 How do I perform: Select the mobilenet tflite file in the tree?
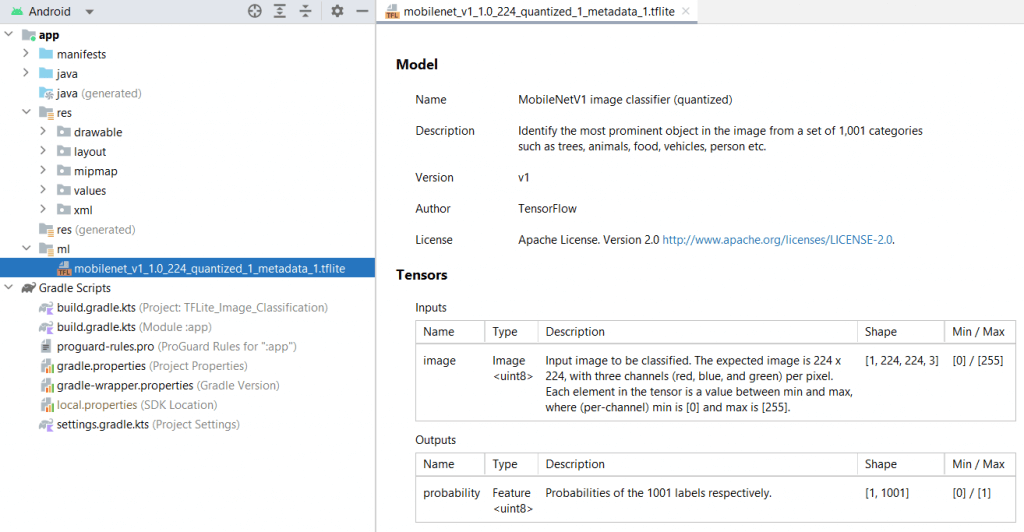210,268
